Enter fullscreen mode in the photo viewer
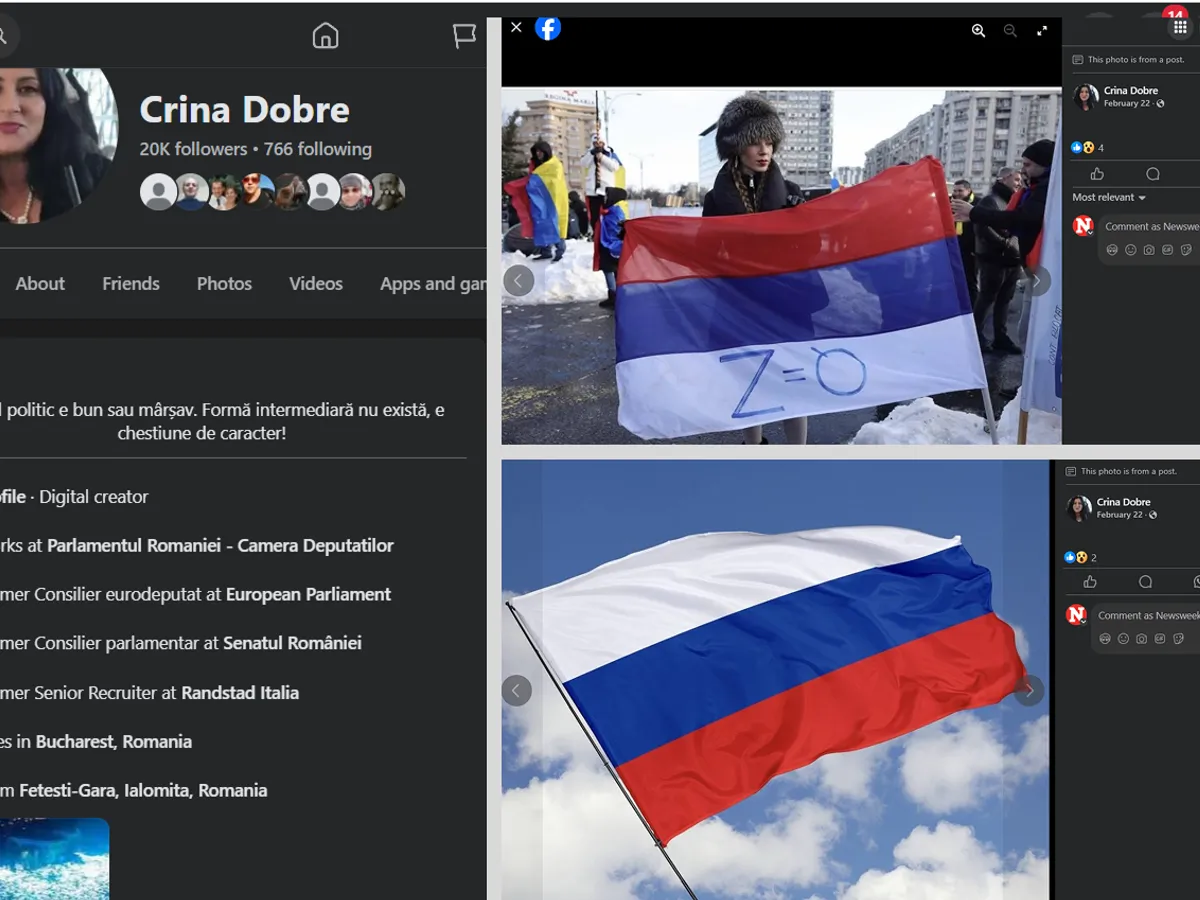The height and width of the screenshot is (900, 1200). click(1042, 31)
